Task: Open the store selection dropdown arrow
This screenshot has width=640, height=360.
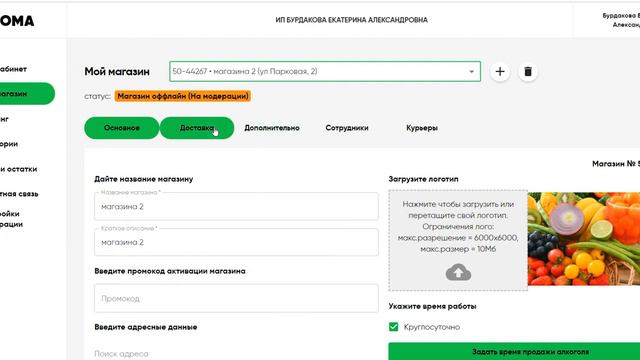Action: tap(471, 71)
